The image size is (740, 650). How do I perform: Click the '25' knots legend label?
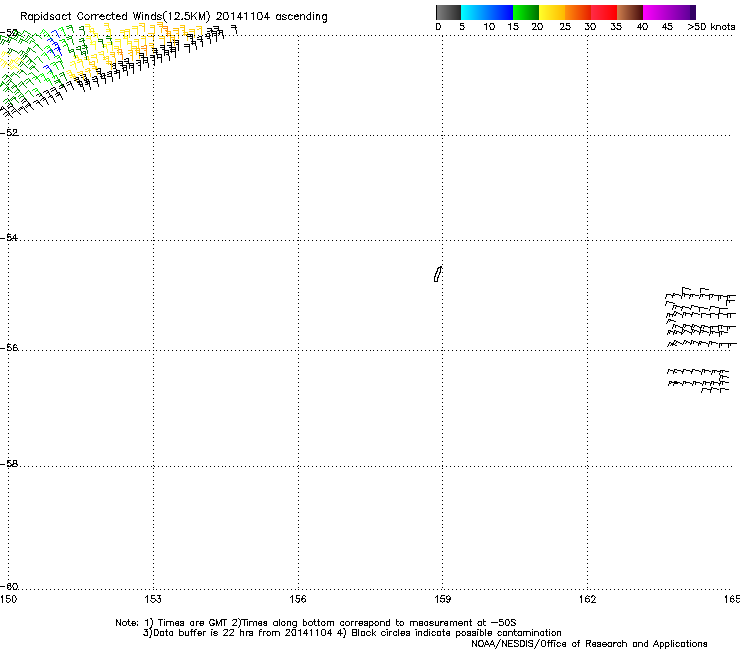[565, 27]
